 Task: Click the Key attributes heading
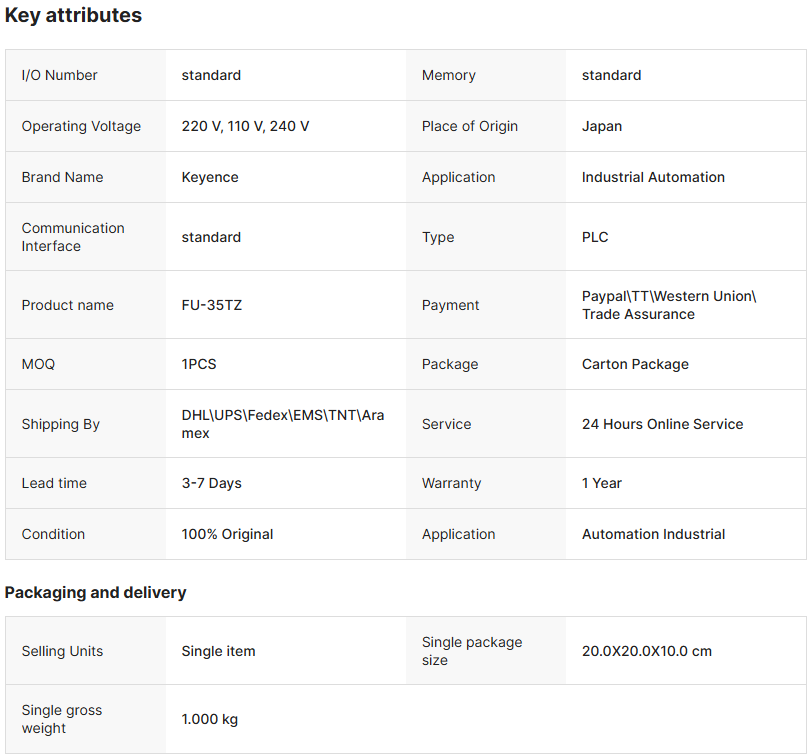point(73,16)
